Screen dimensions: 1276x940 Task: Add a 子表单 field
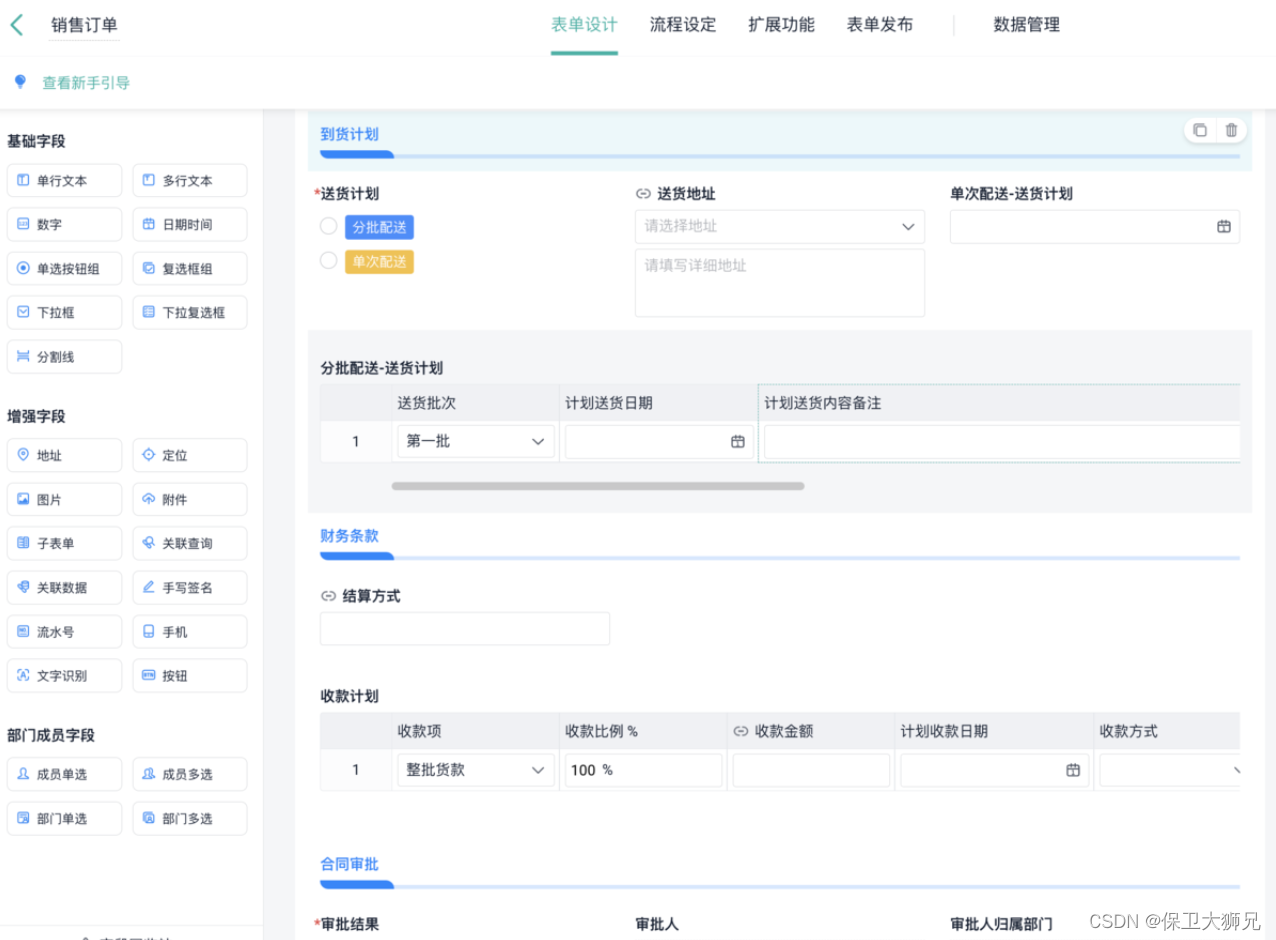click(64, 543)
